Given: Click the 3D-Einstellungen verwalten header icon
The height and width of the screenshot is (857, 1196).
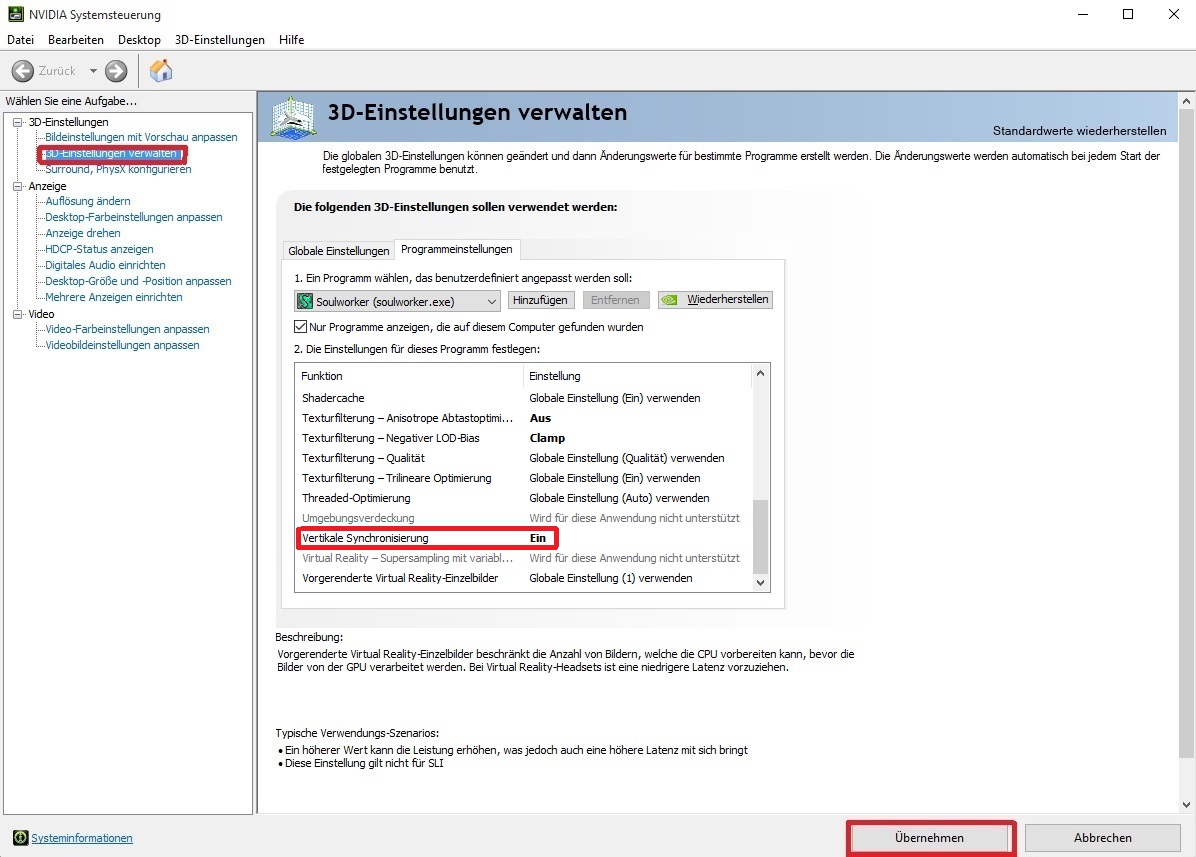Looking at the screenshot, I should [x=294, y=117].
